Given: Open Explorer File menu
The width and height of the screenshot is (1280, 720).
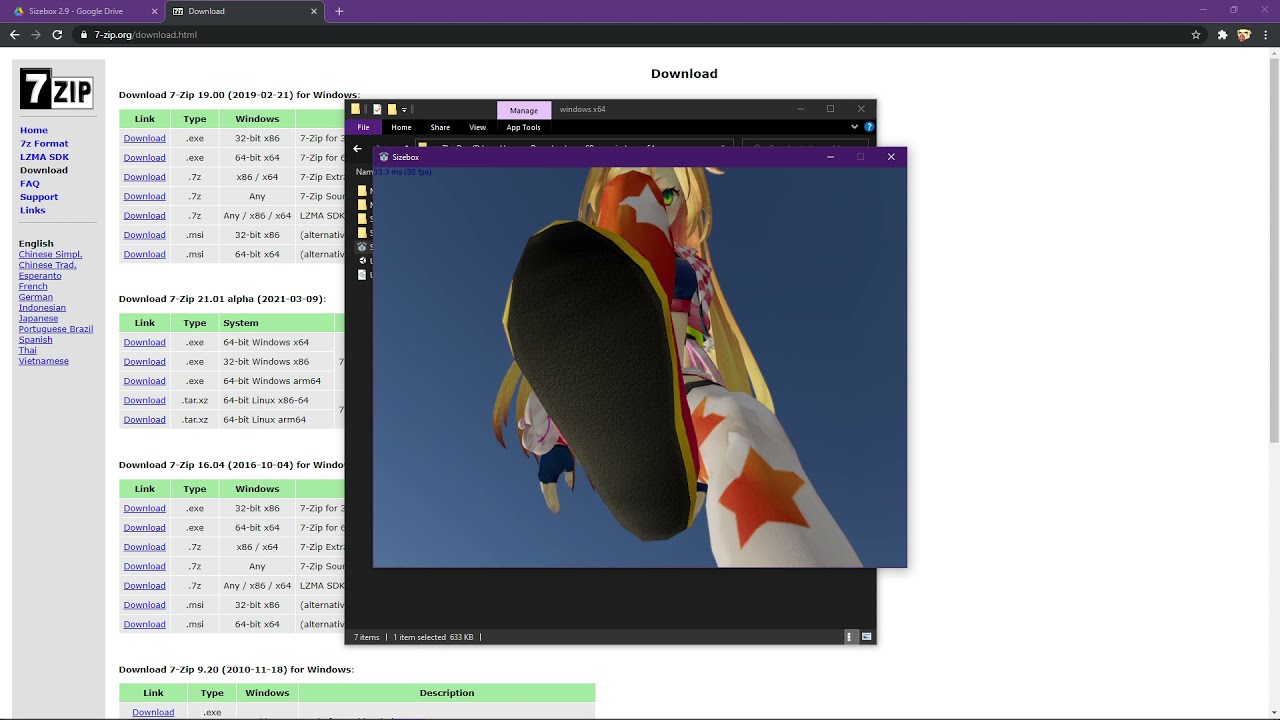Looking at the screenshot, I should (x=363, y=127).
